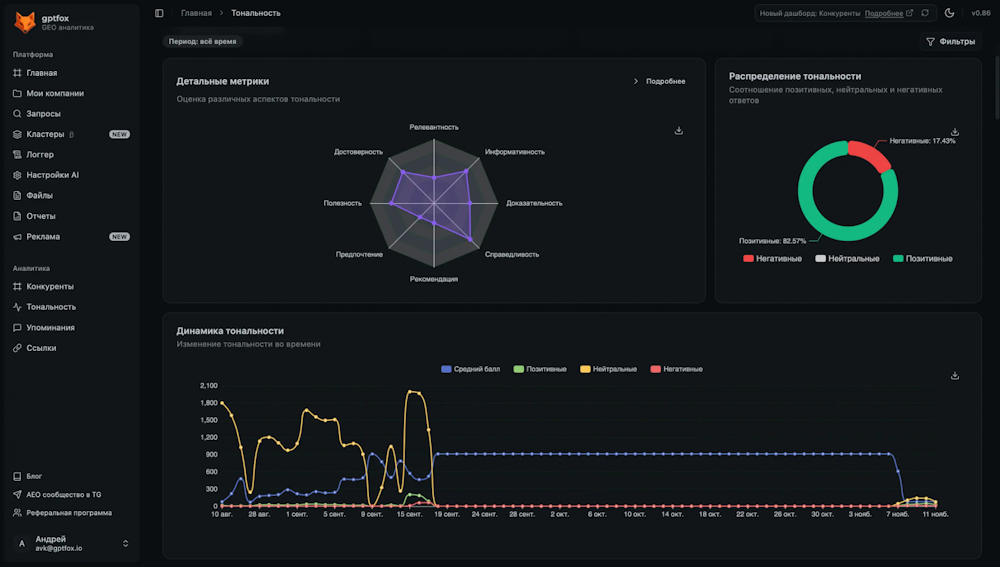Open Настройки AI in sidebar

(52, 175)
